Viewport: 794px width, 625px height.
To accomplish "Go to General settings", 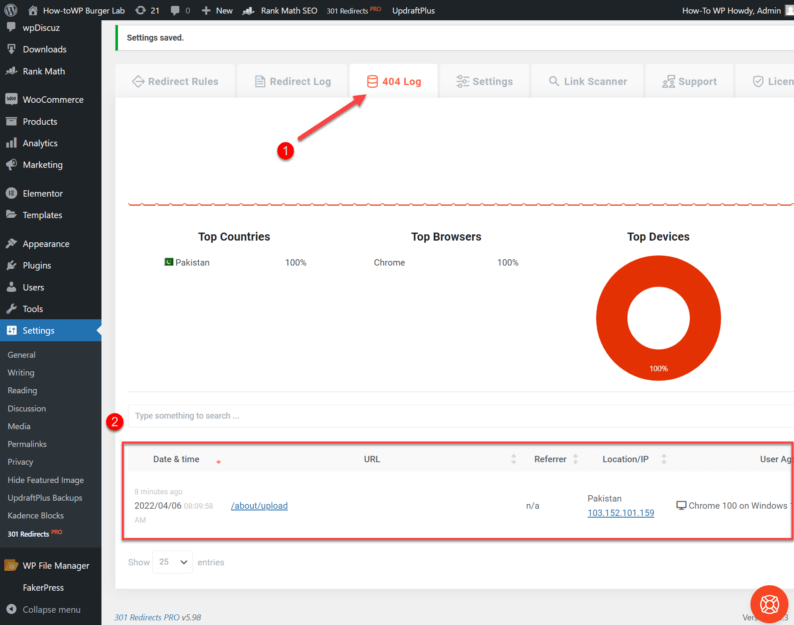I will 21,355.
